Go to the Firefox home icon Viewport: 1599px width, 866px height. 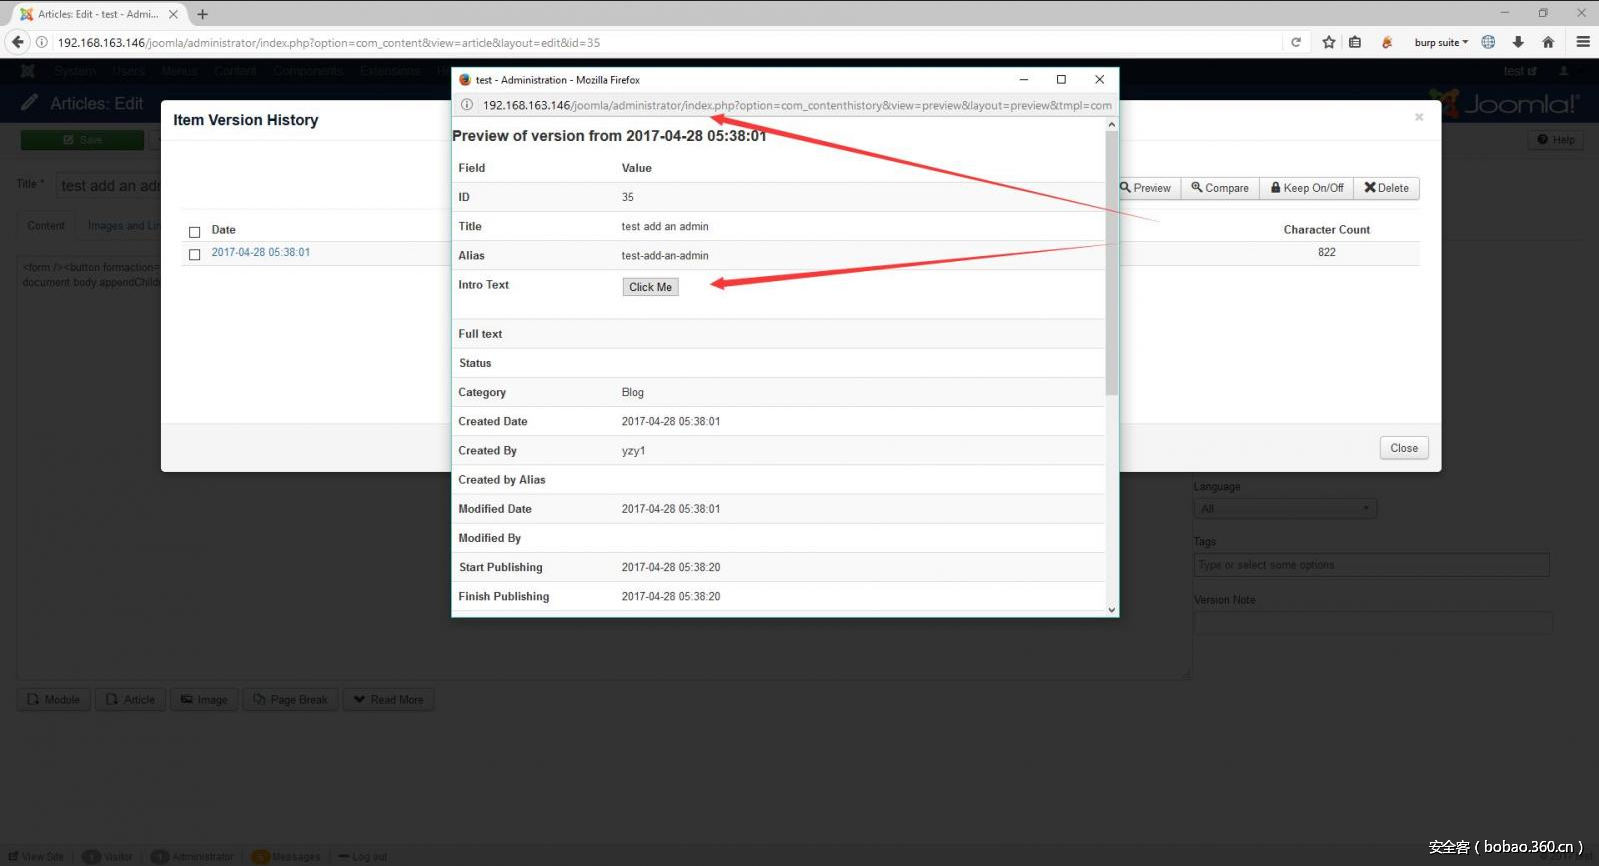click(1548, 42)
